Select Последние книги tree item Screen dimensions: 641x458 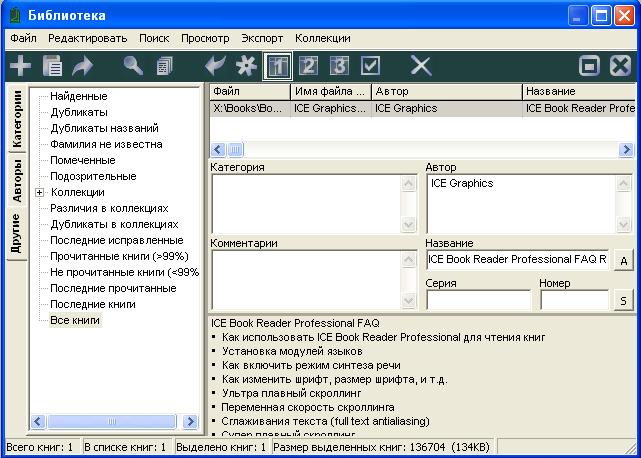click(x=93, y=304)
